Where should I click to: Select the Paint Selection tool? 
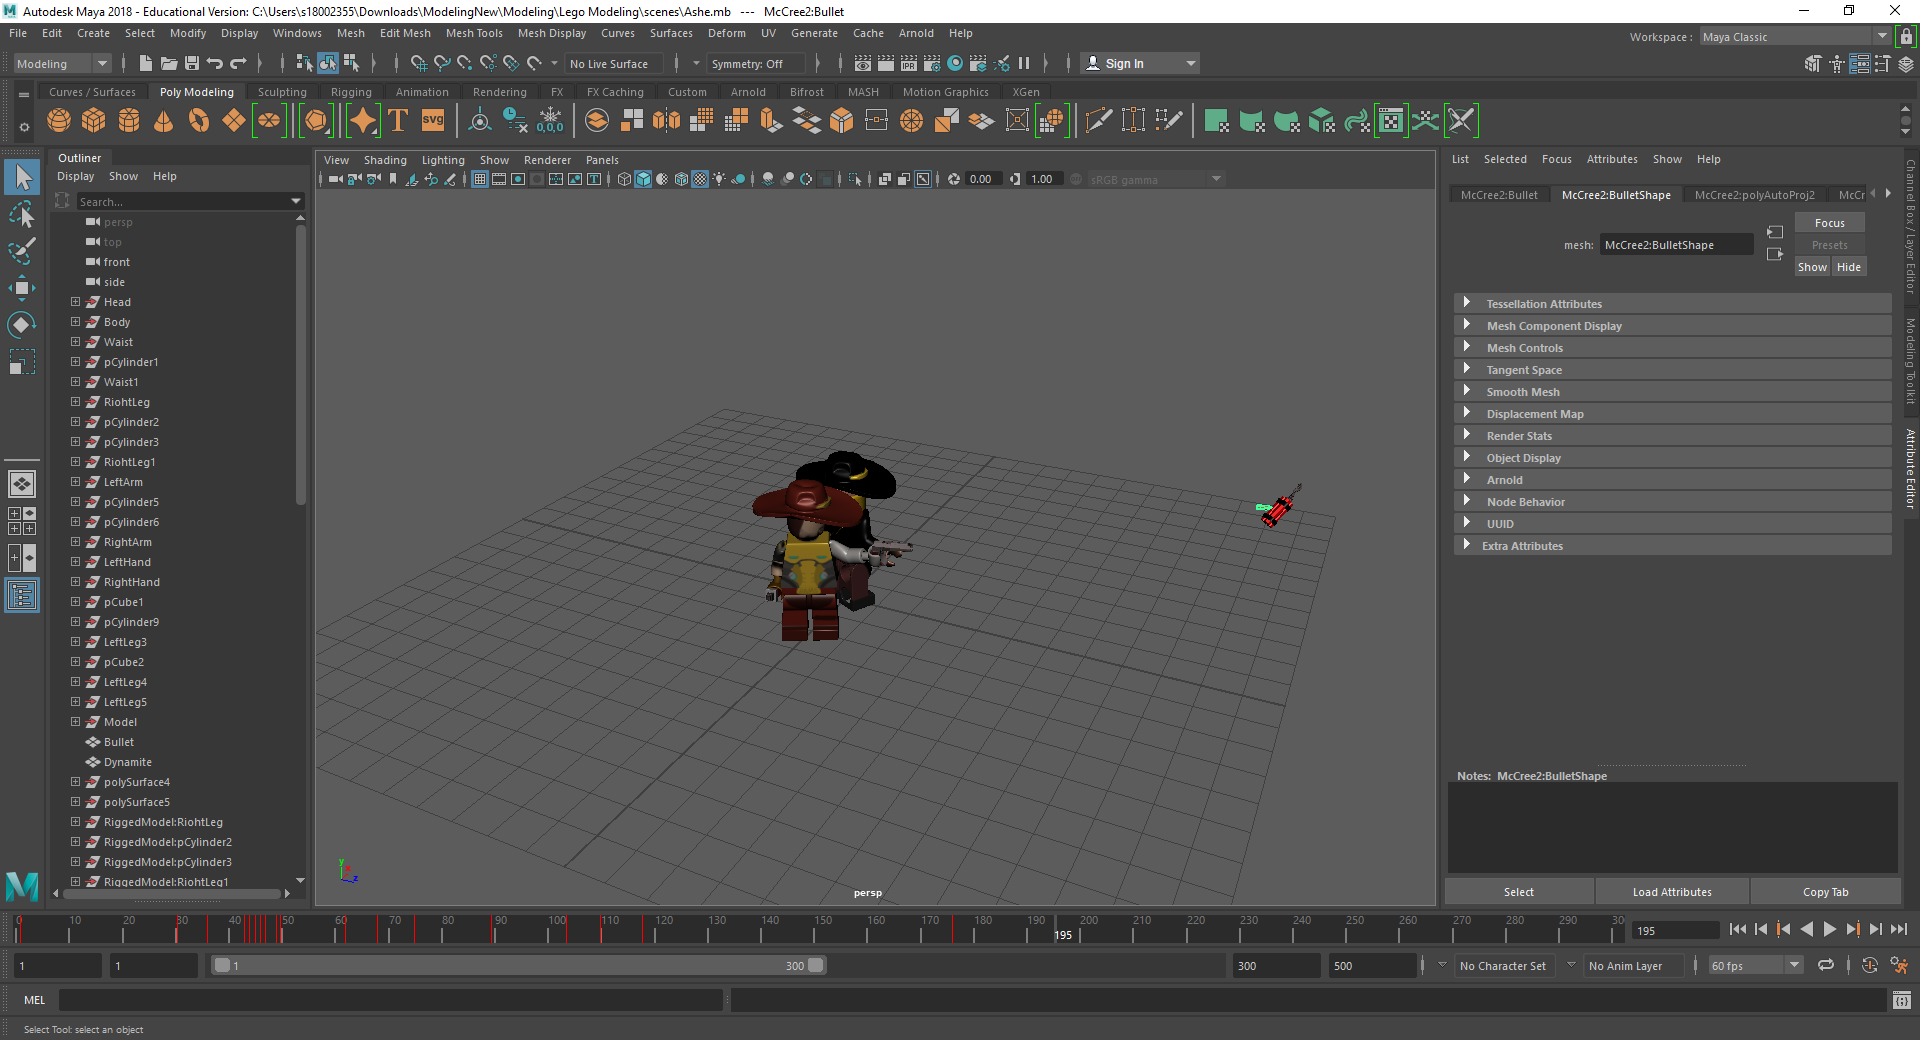(22, 251)
